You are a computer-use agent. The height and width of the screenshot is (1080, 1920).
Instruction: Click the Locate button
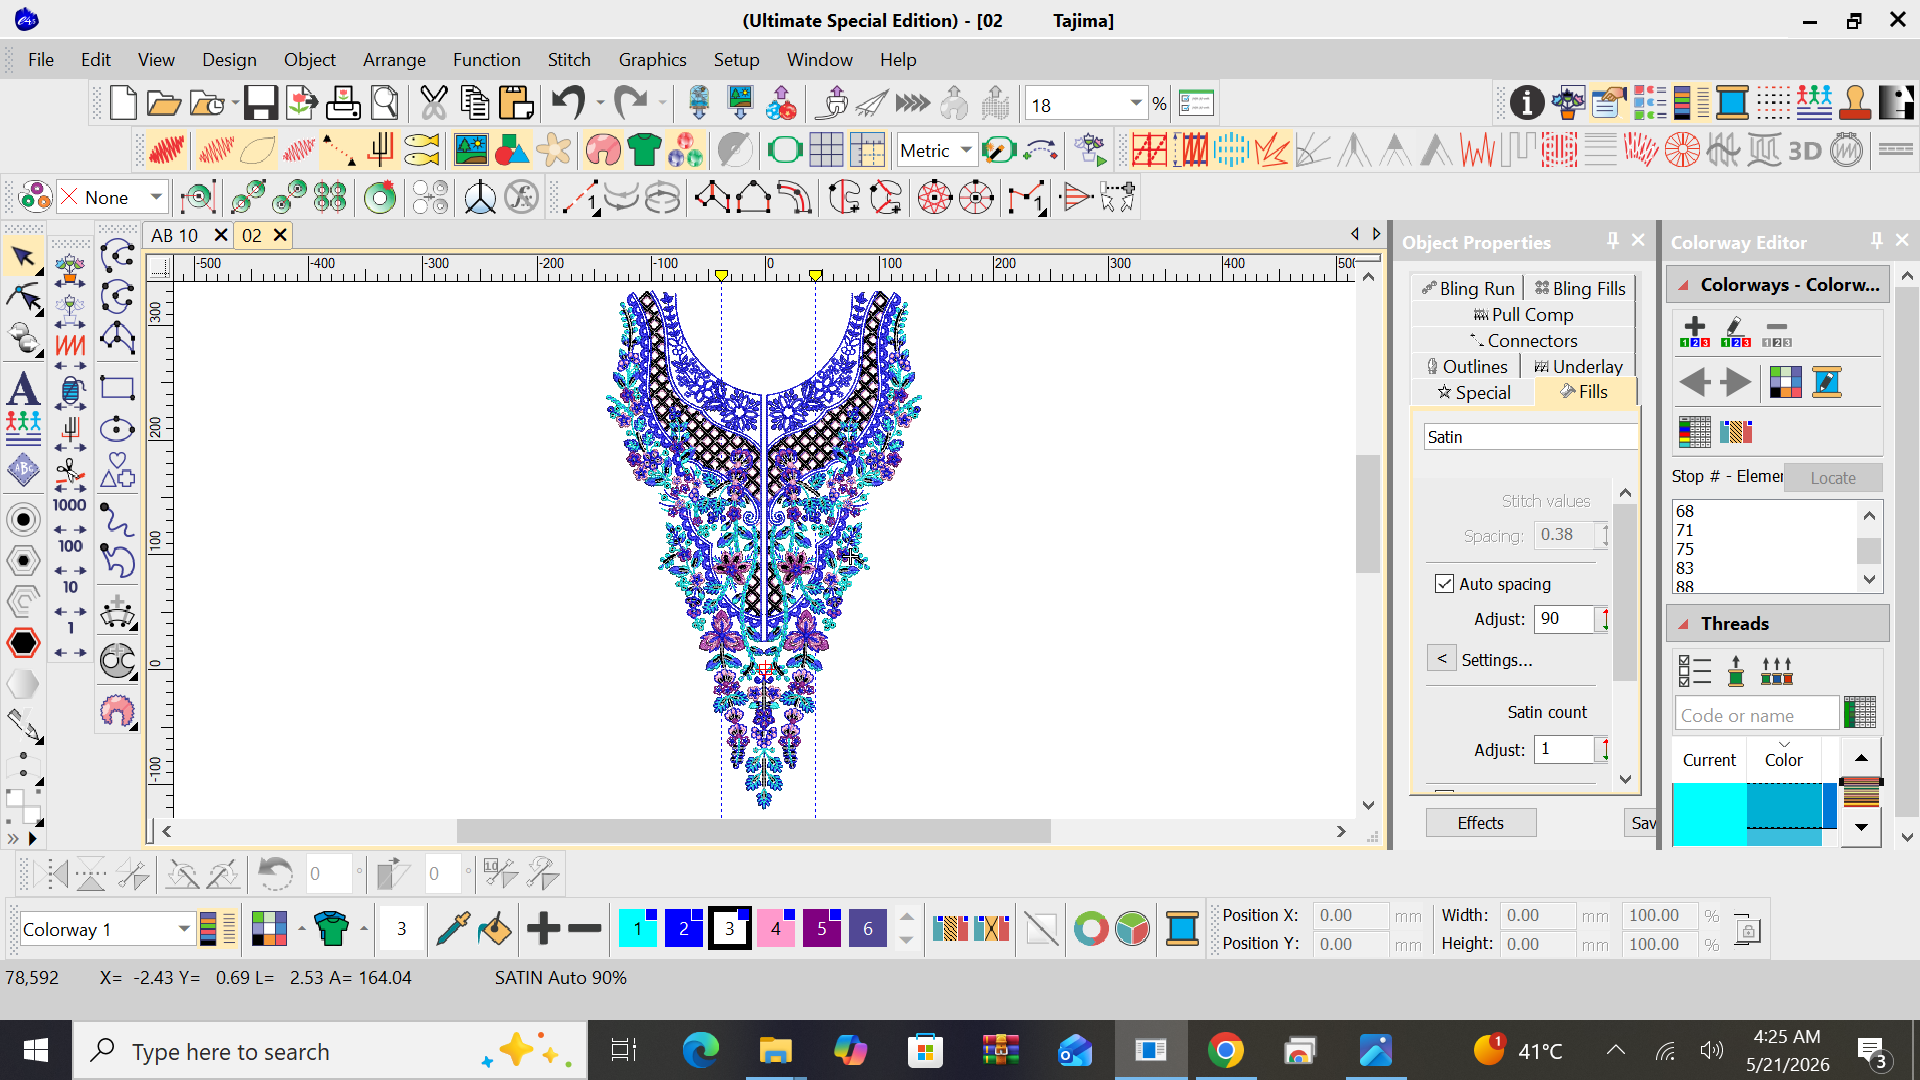click(1832, 478)
